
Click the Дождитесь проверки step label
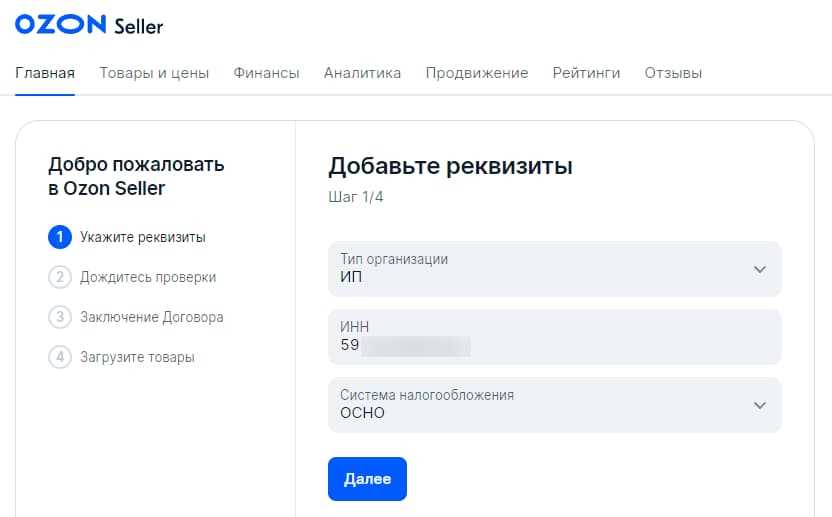click(x=148, y=277)
